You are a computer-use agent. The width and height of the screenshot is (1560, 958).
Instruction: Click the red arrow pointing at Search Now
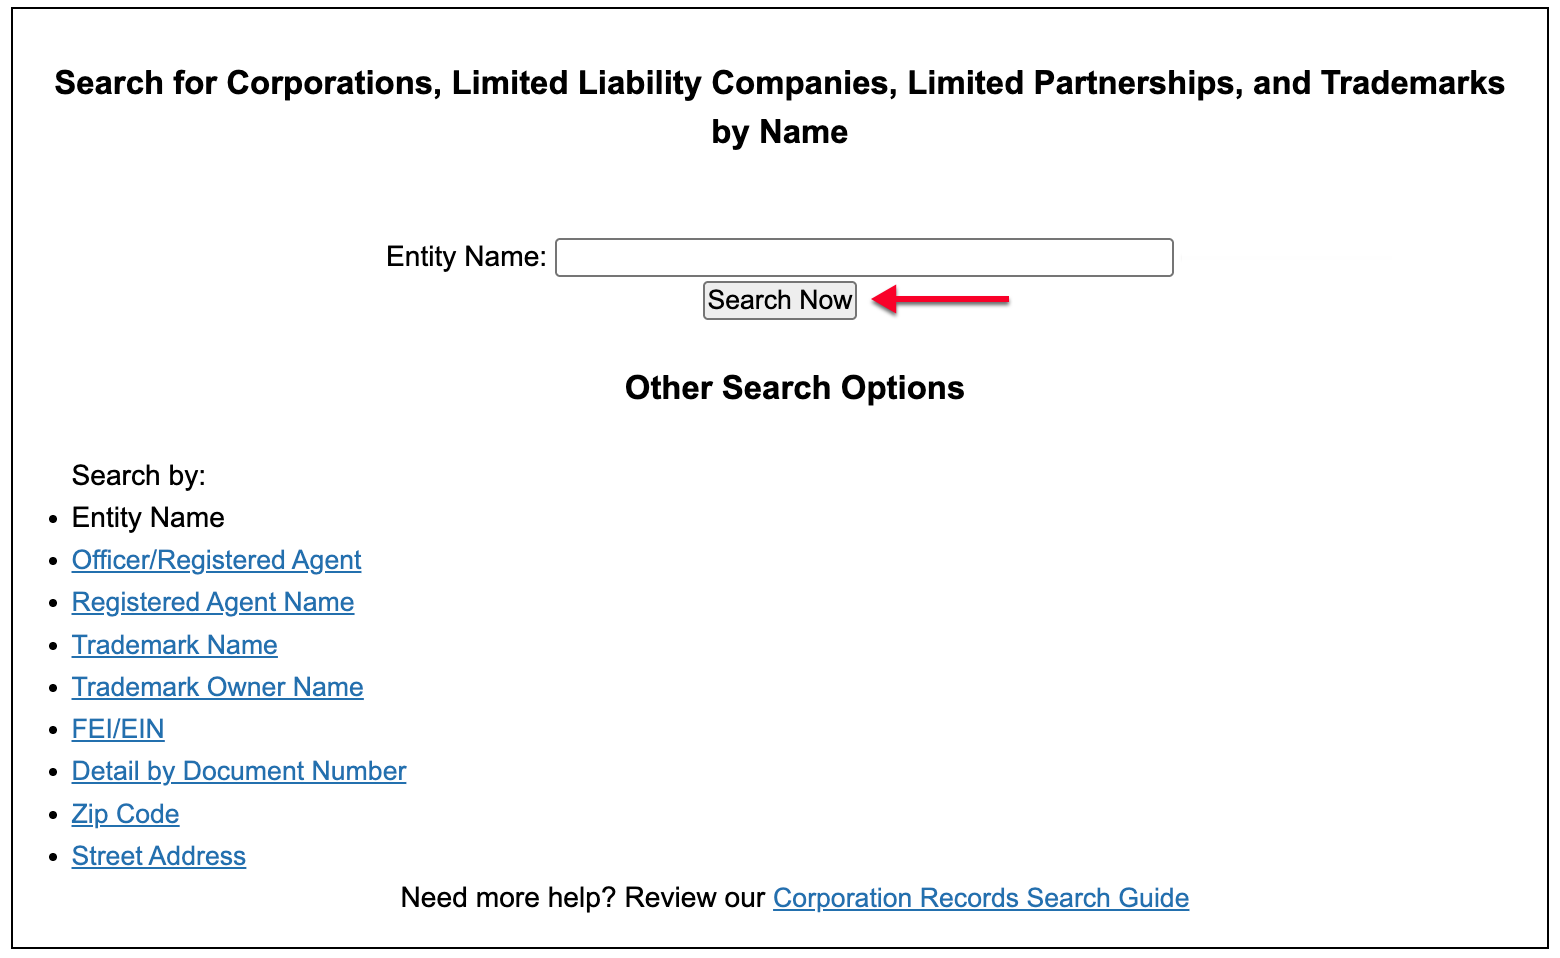940,298
